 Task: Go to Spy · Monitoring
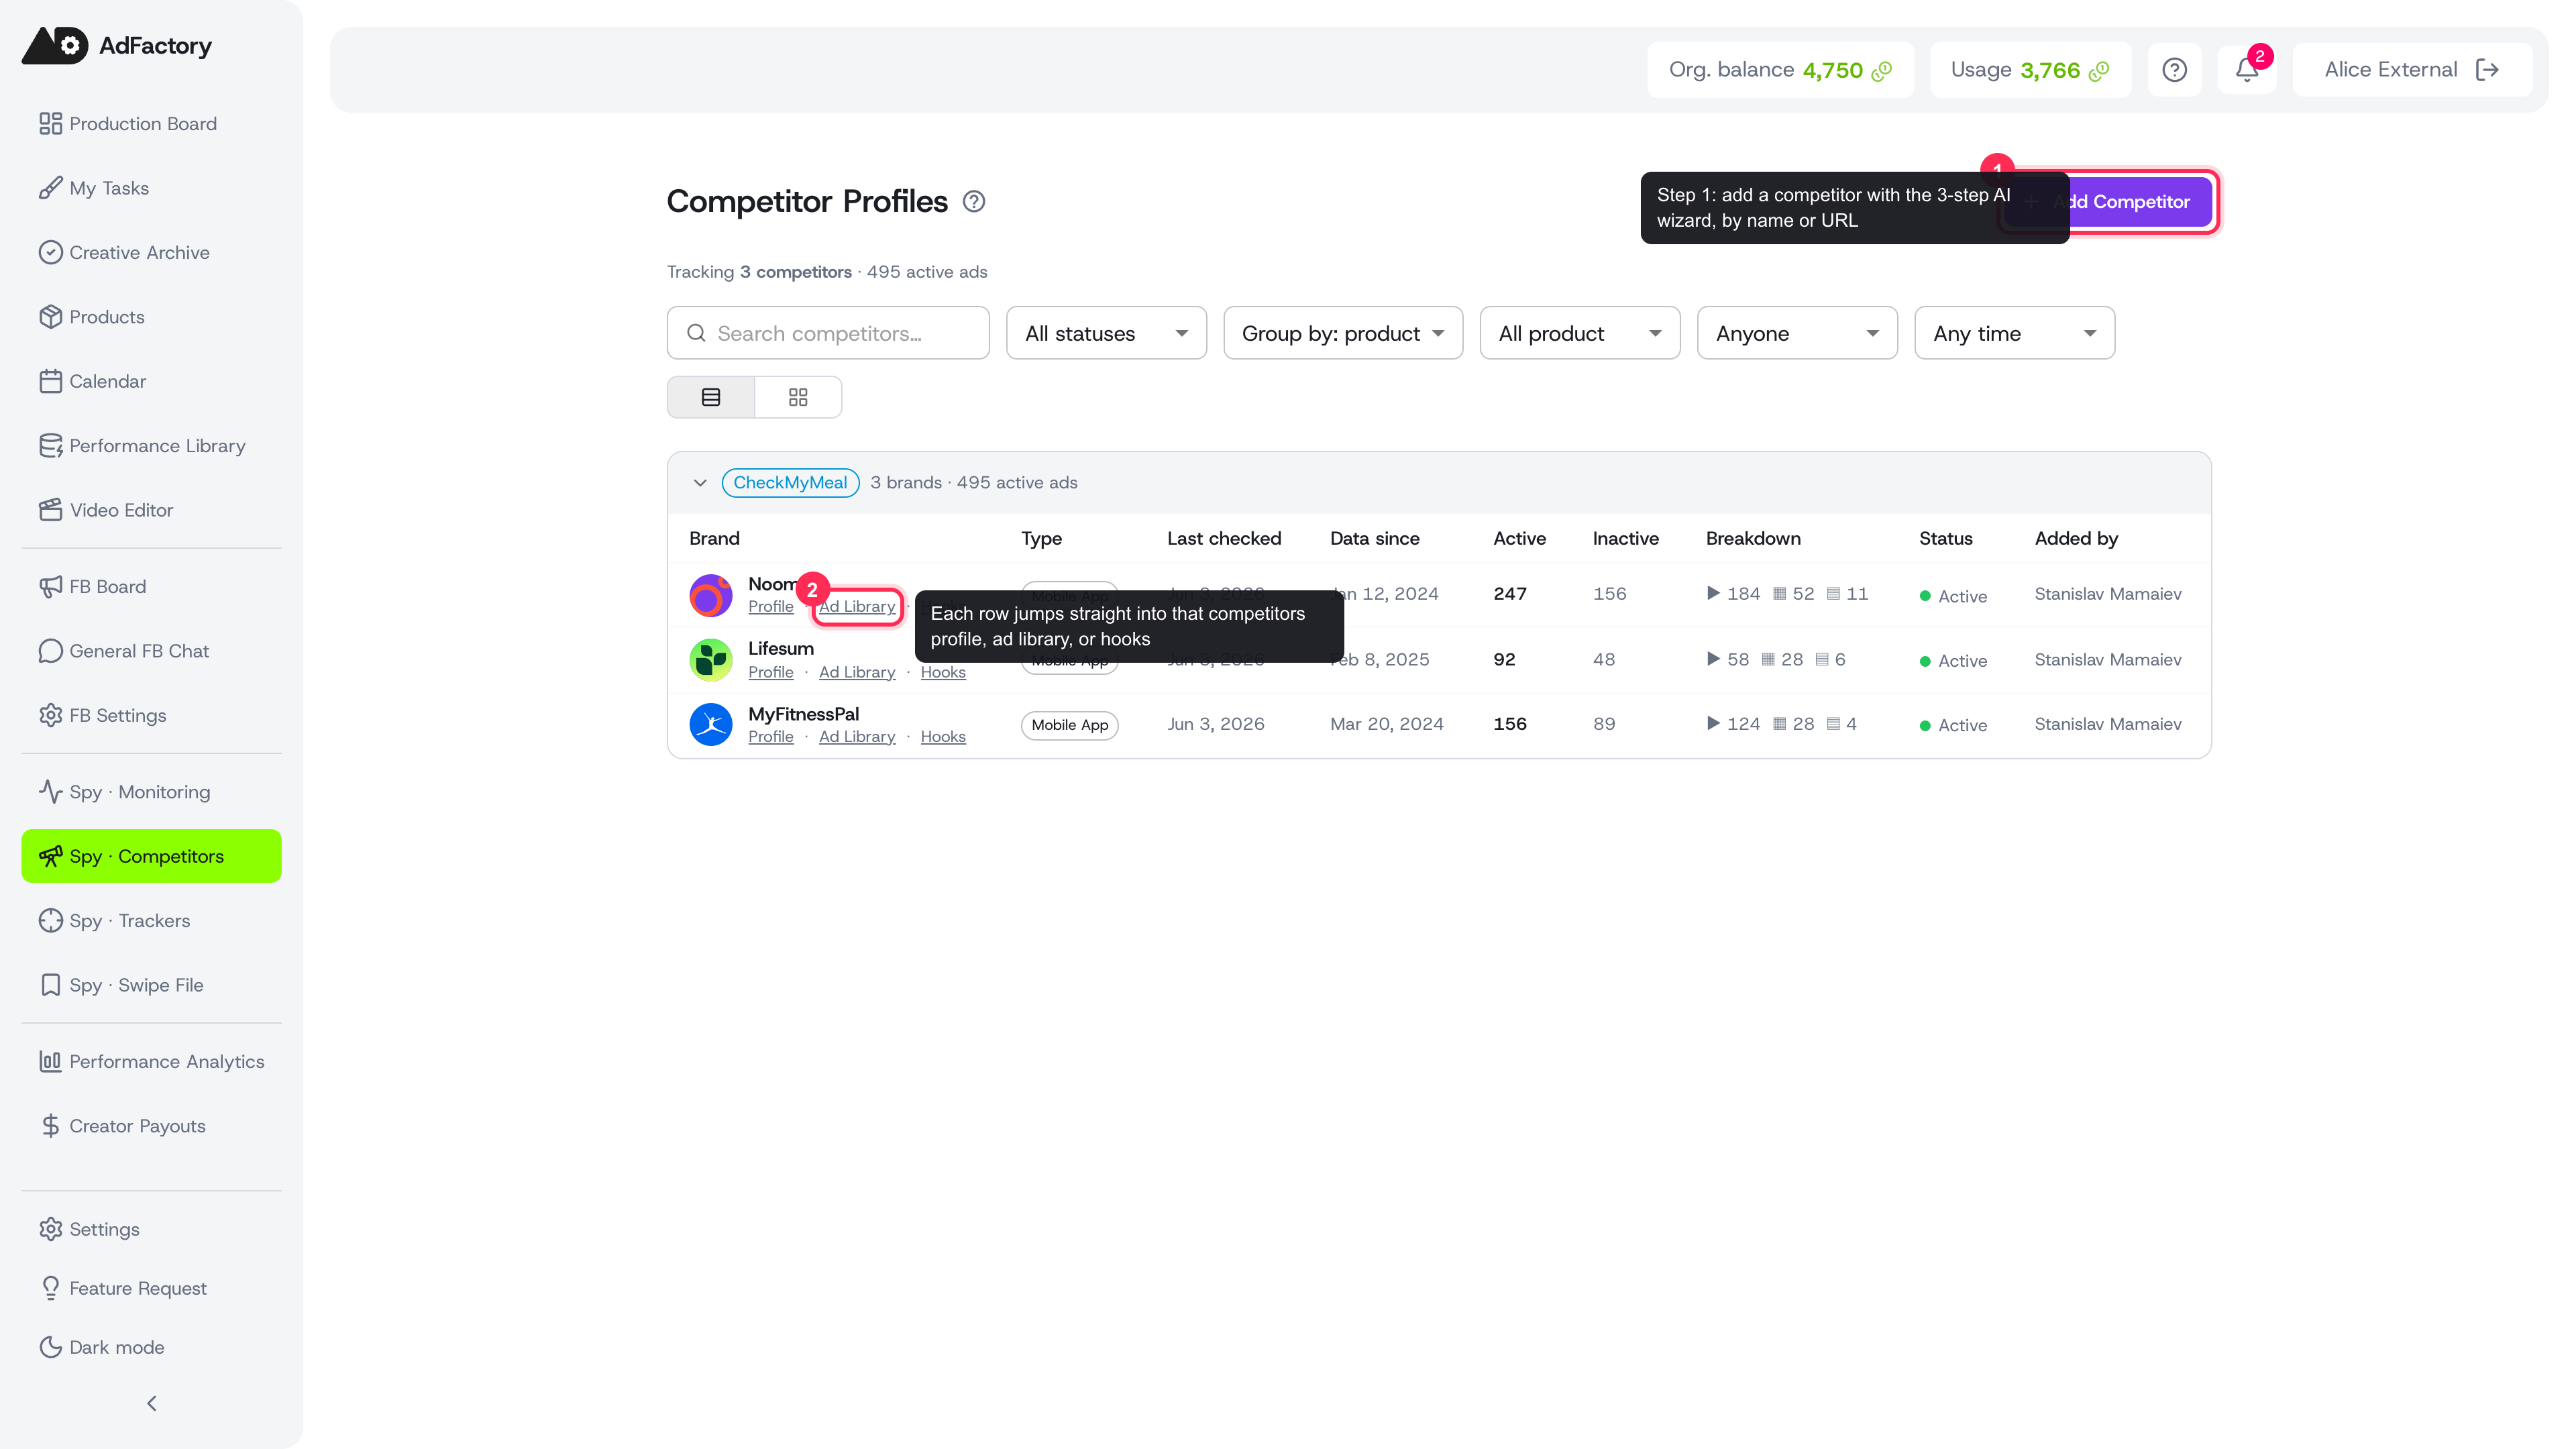pyautogui.click(x=151, y=792)
